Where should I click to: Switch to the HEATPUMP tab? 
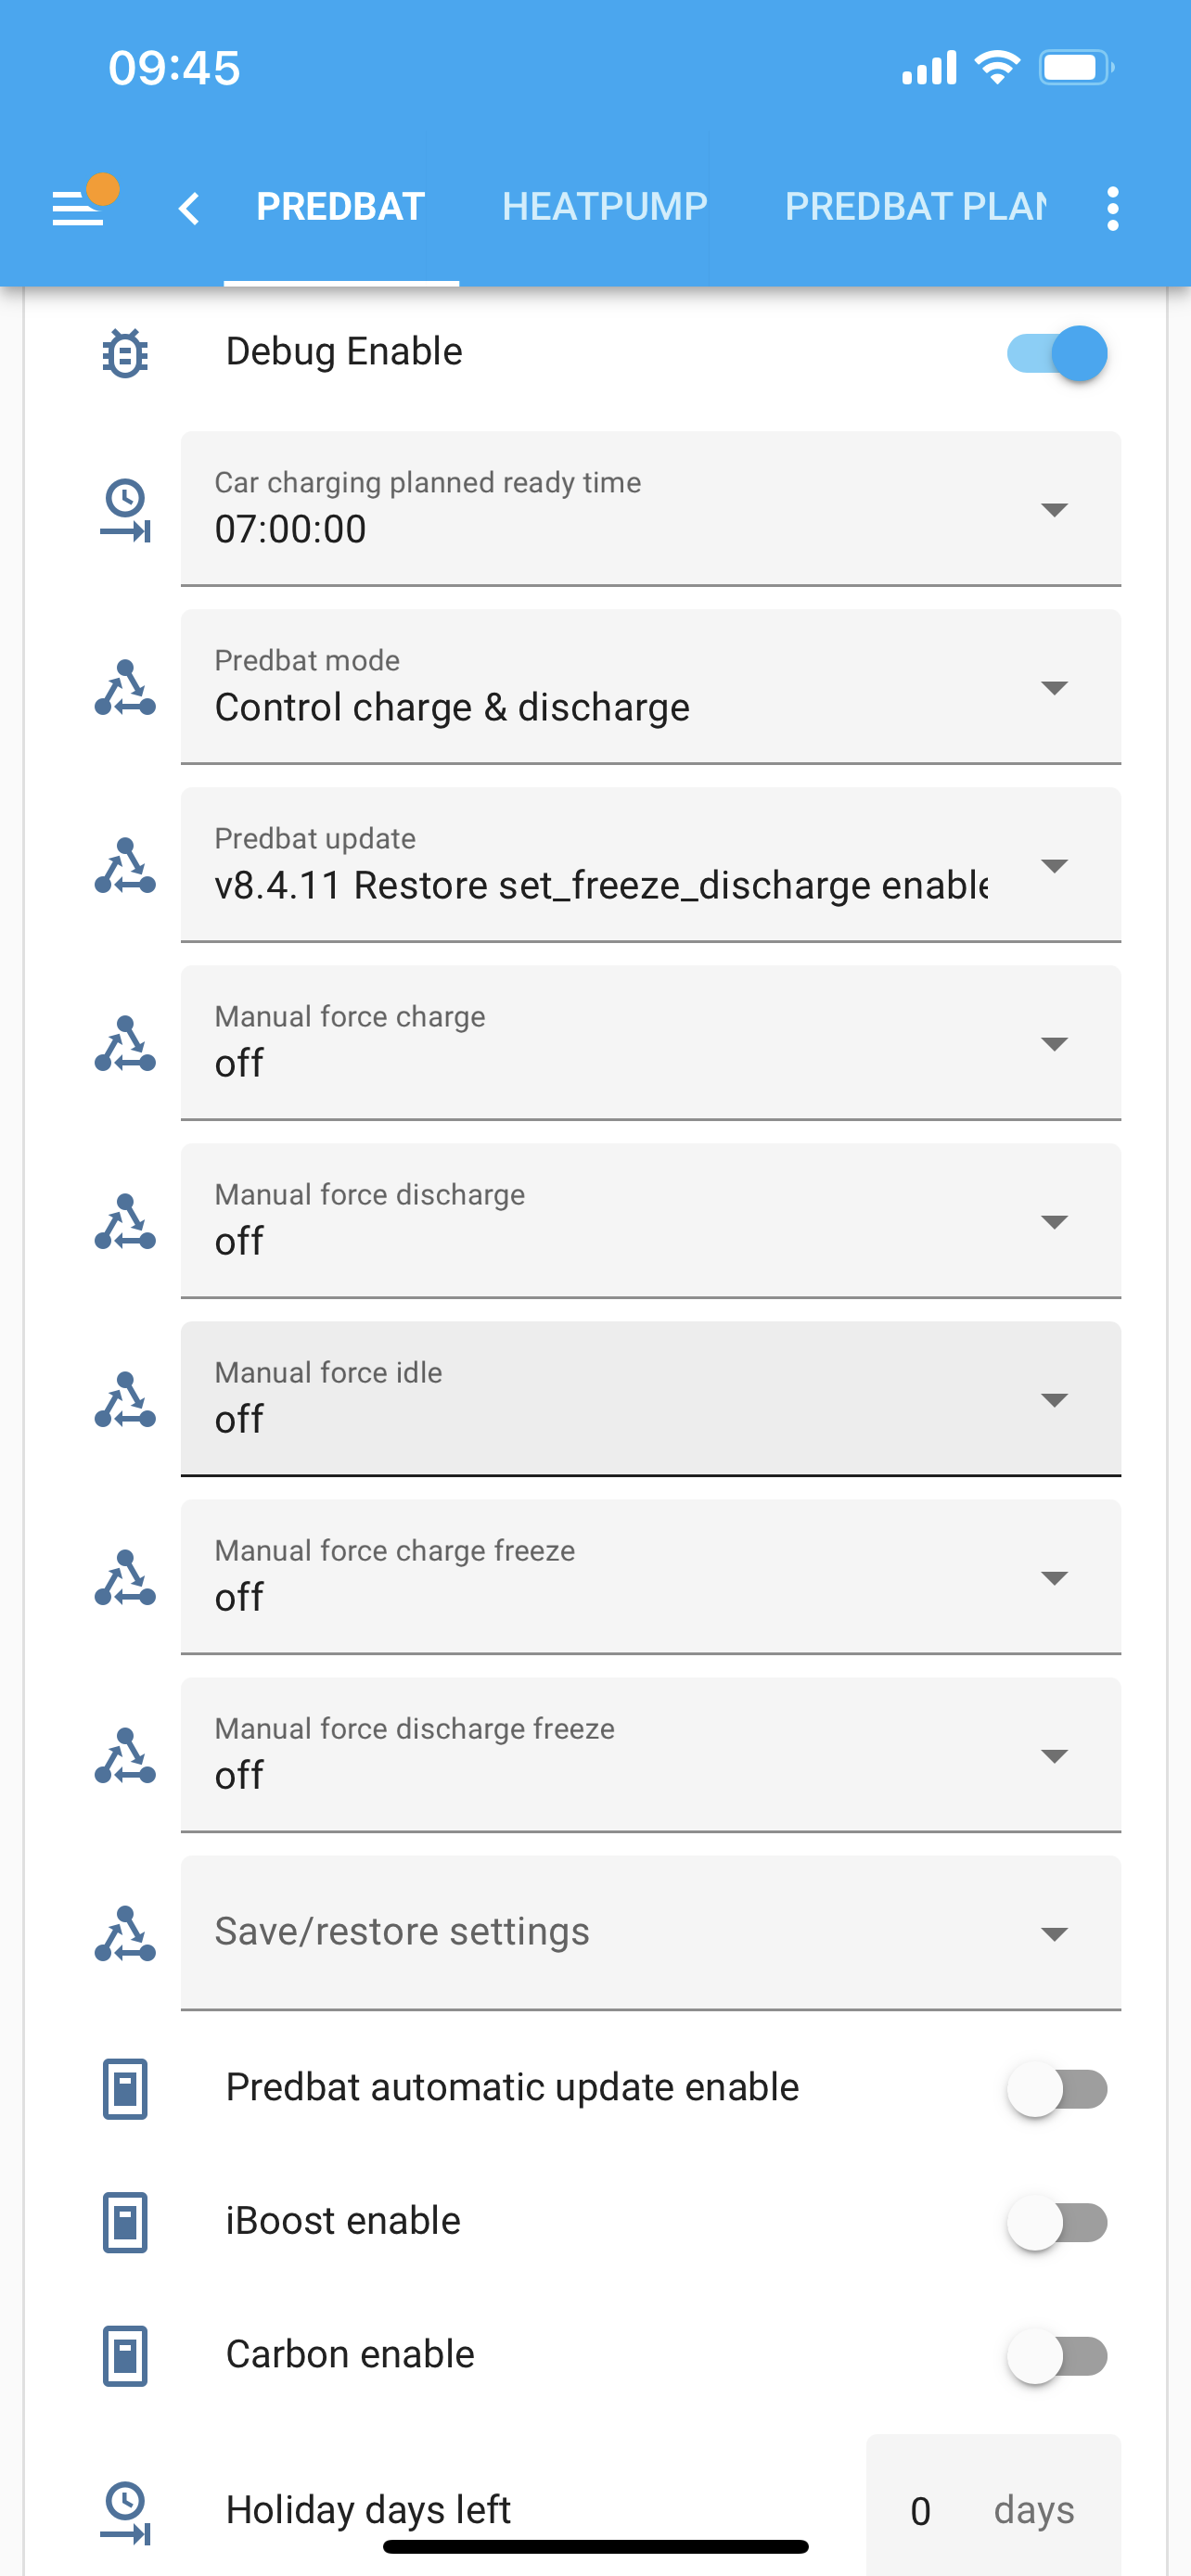pyautogui.click(x=604, y=207)
